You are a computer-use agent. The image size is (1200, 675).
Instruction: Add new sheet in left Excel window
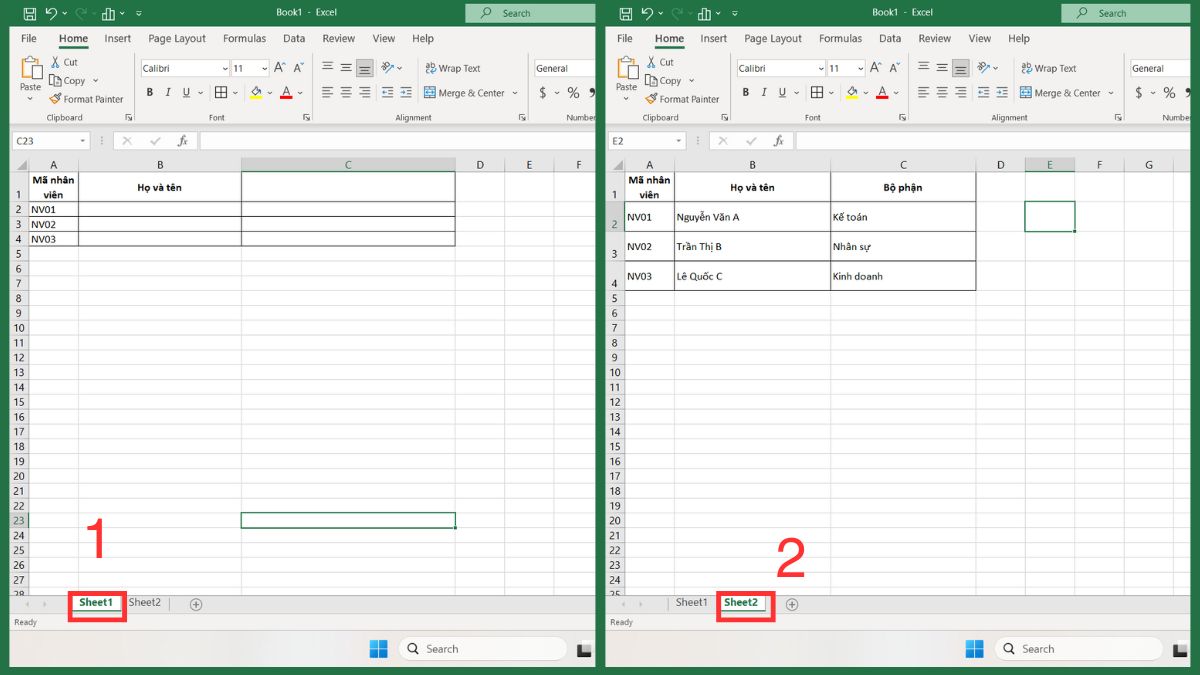(x=196, y=604)
